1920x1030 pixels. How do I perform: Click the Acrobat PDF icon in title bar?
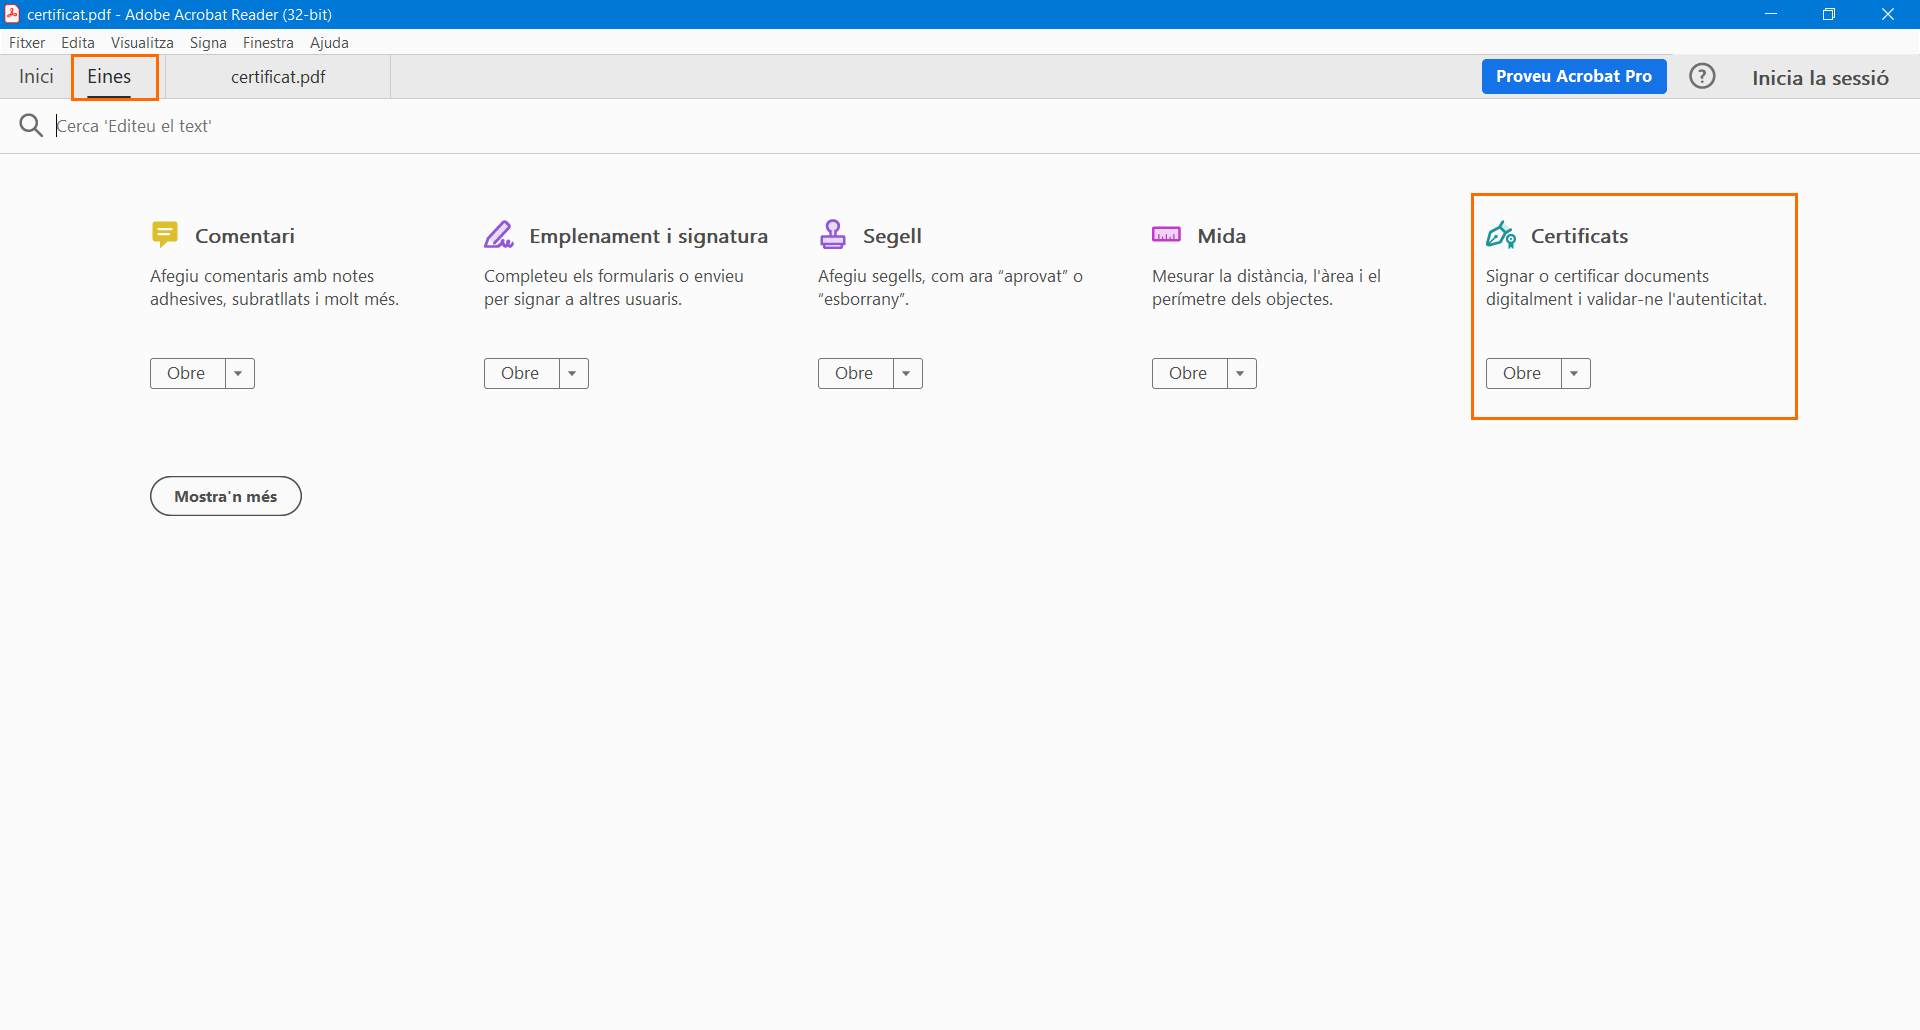tap(12, 14)
